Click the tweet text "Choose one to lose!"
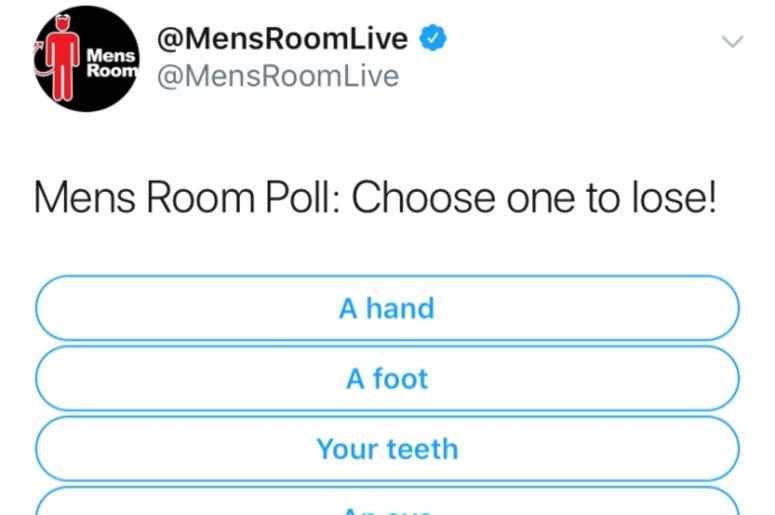The image size is (775, 515). point(534,198)
